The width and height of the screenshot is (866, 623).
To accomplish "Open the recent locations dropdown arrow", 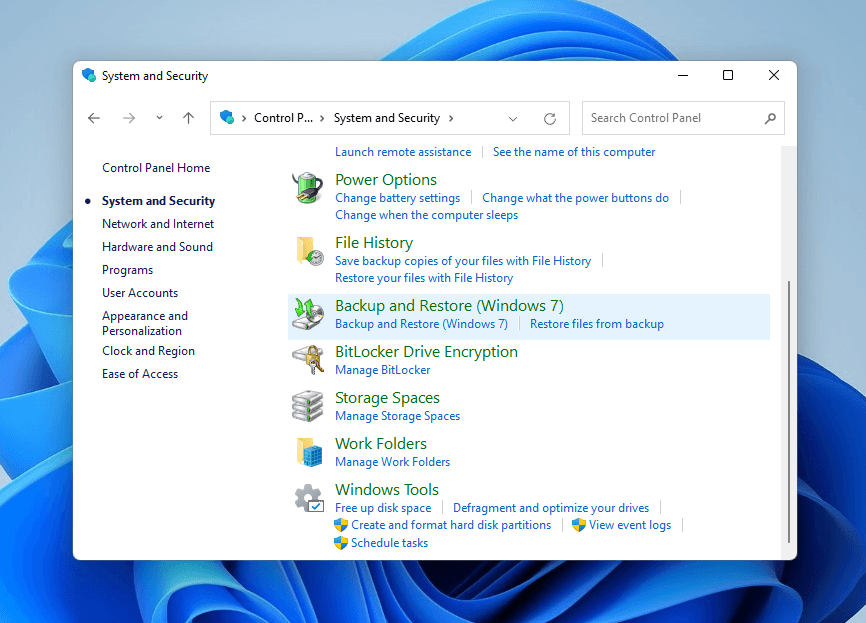I will tap(159, 118).
